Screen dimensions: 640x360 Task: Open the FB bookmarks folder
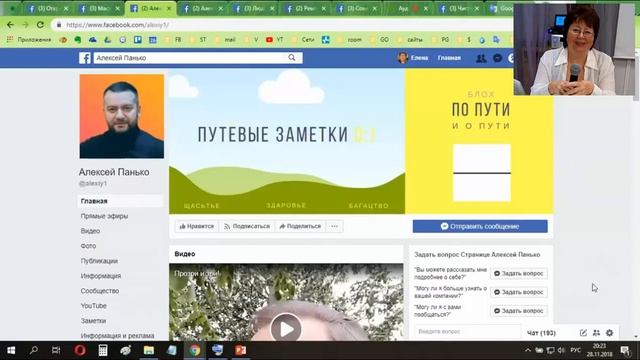tap(173, 40)
